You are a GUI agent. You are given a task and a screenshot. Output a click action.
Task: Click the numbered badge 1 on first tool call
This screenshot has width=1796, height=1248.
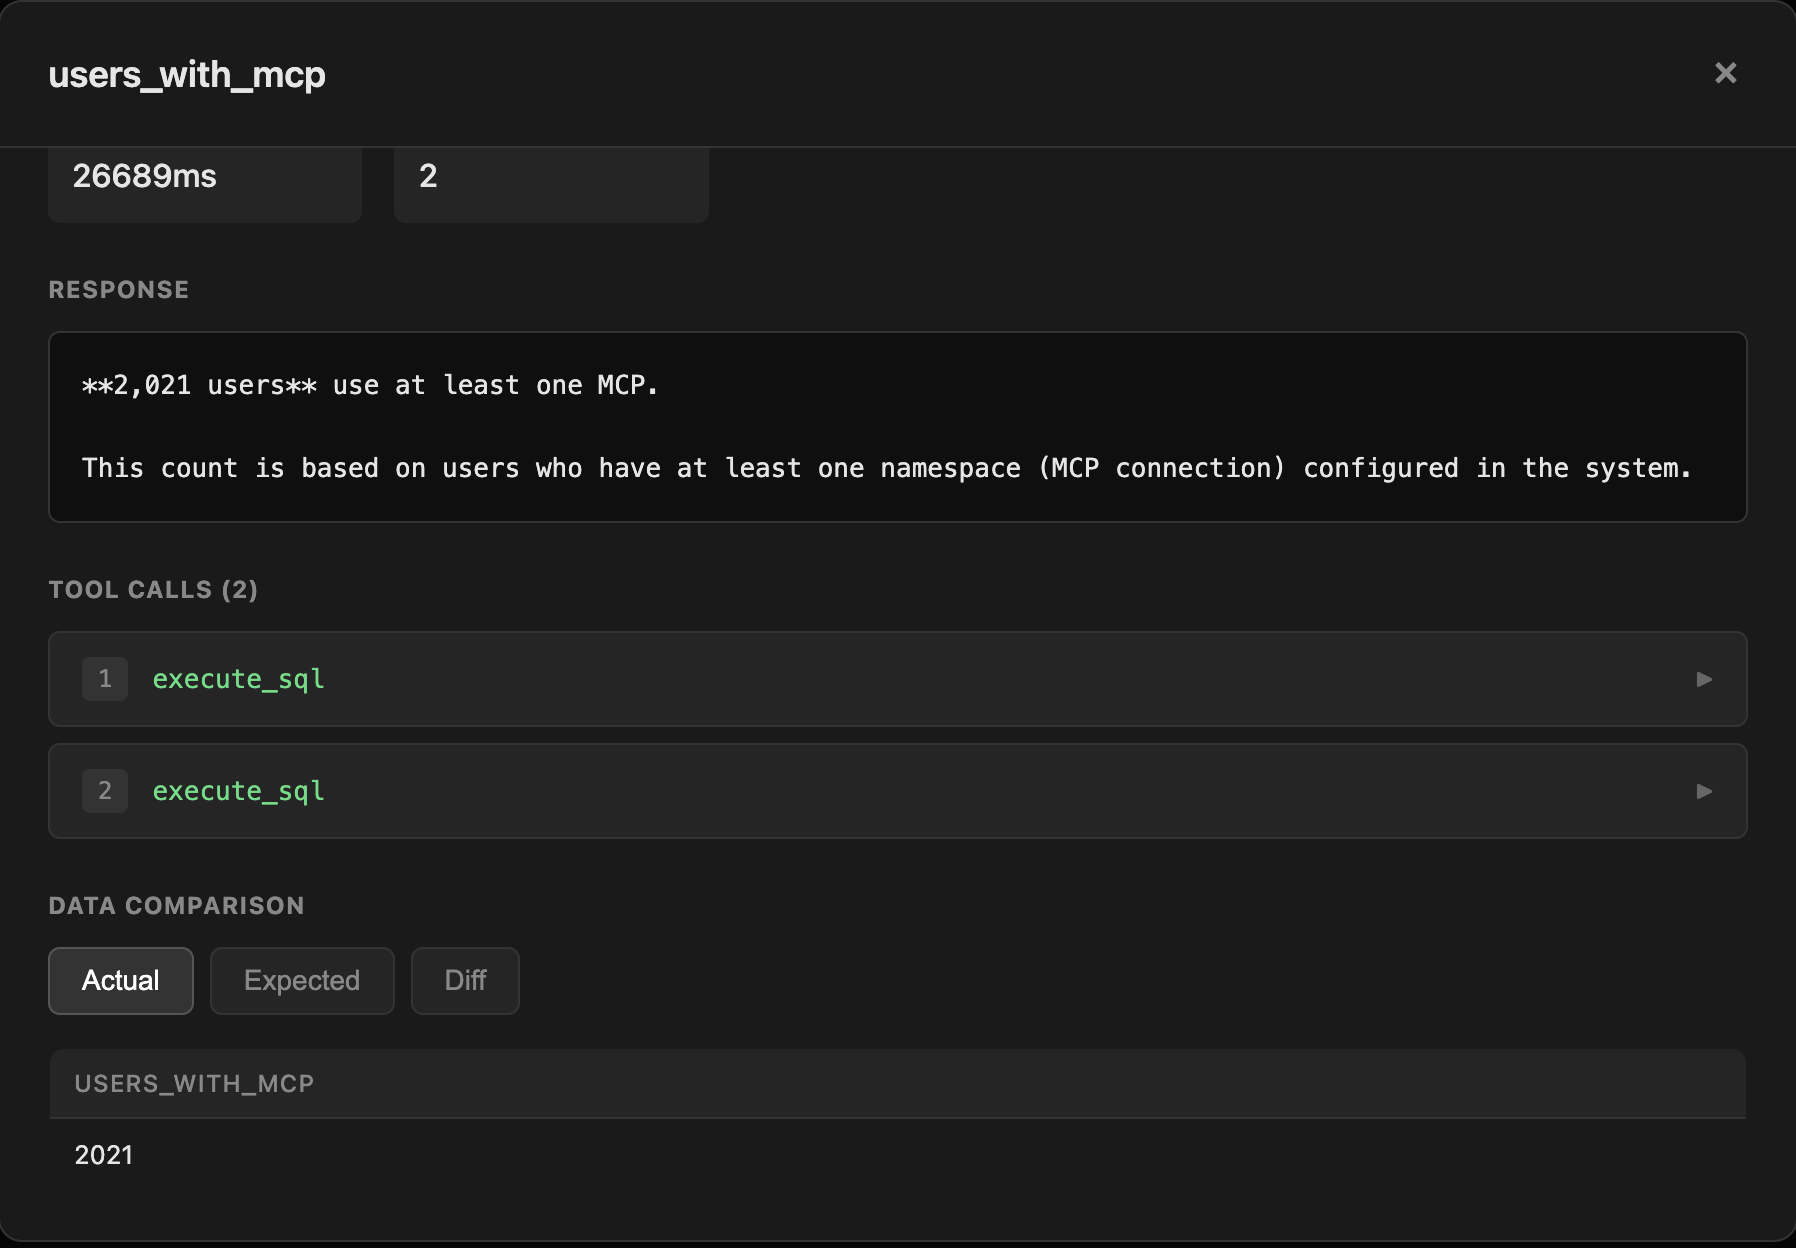pos(104,679)
